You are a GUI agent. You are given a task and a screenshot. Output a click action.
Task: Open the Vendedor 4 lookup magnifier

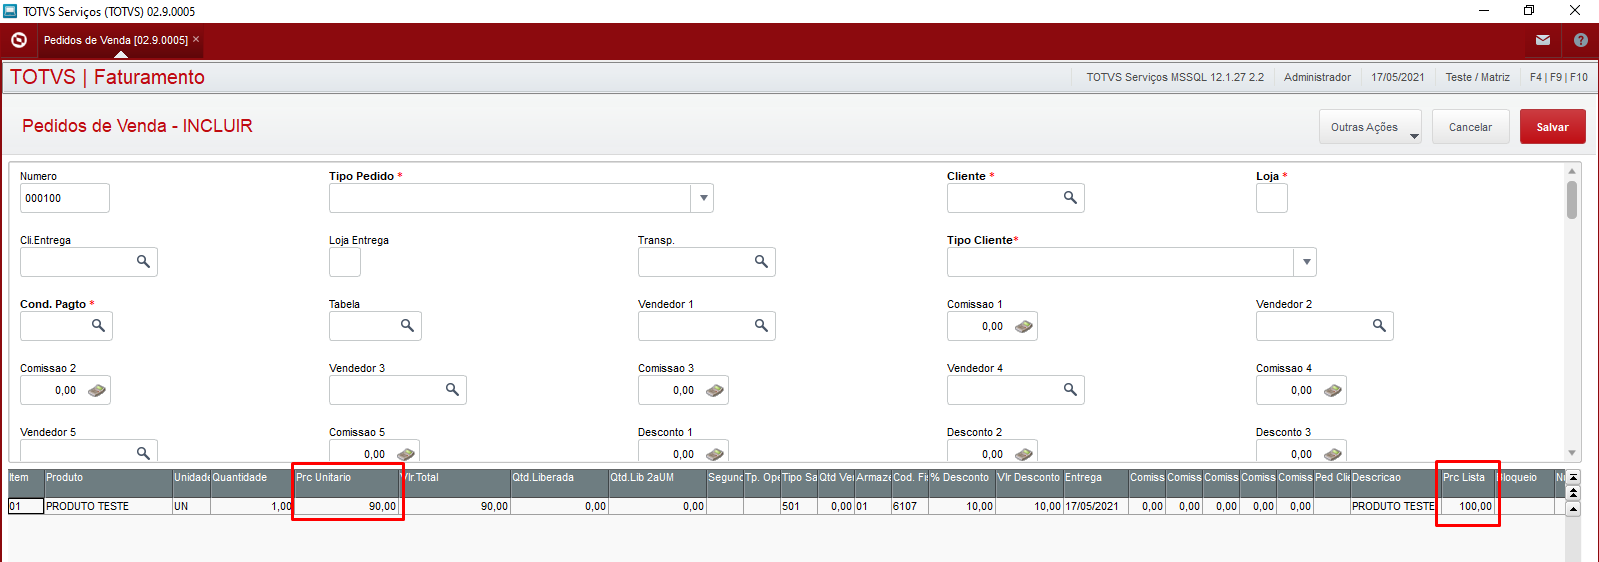1070,390
